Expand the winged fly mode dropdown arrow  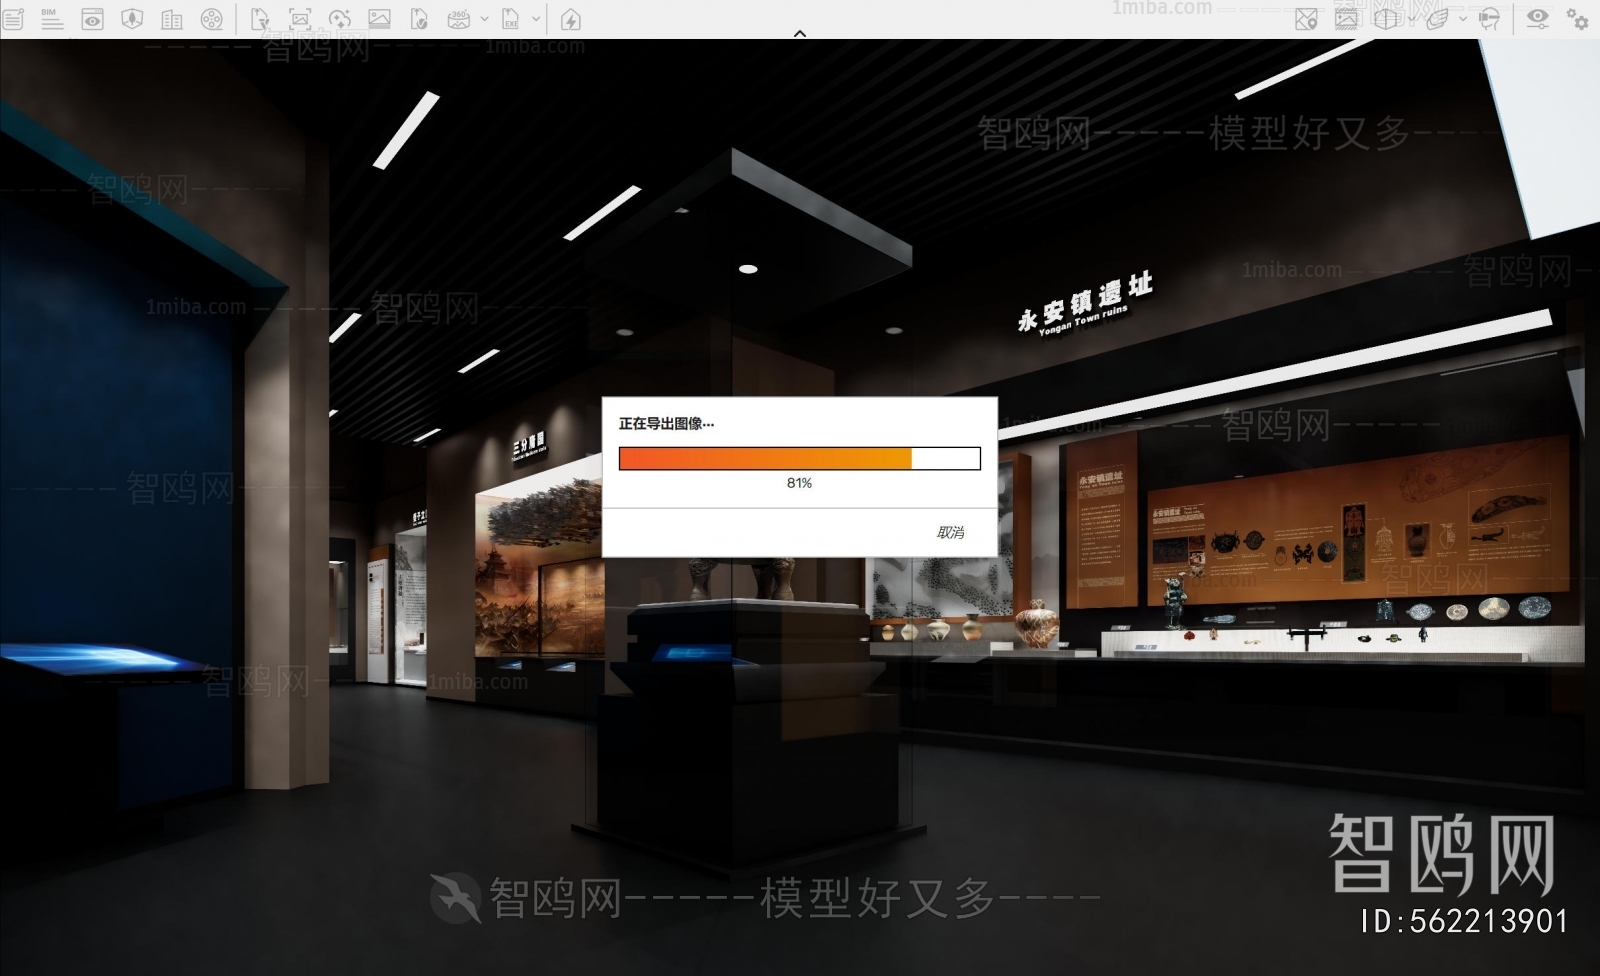tap(1463, 19)
